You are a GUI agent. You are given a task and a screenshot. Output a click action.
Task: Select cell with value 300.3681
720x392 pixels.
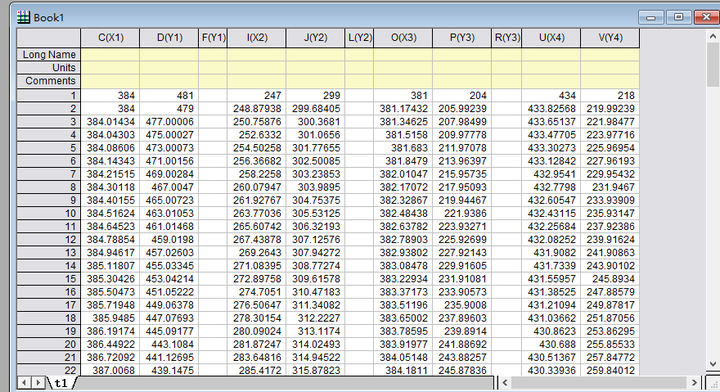[x=315, y=122]
